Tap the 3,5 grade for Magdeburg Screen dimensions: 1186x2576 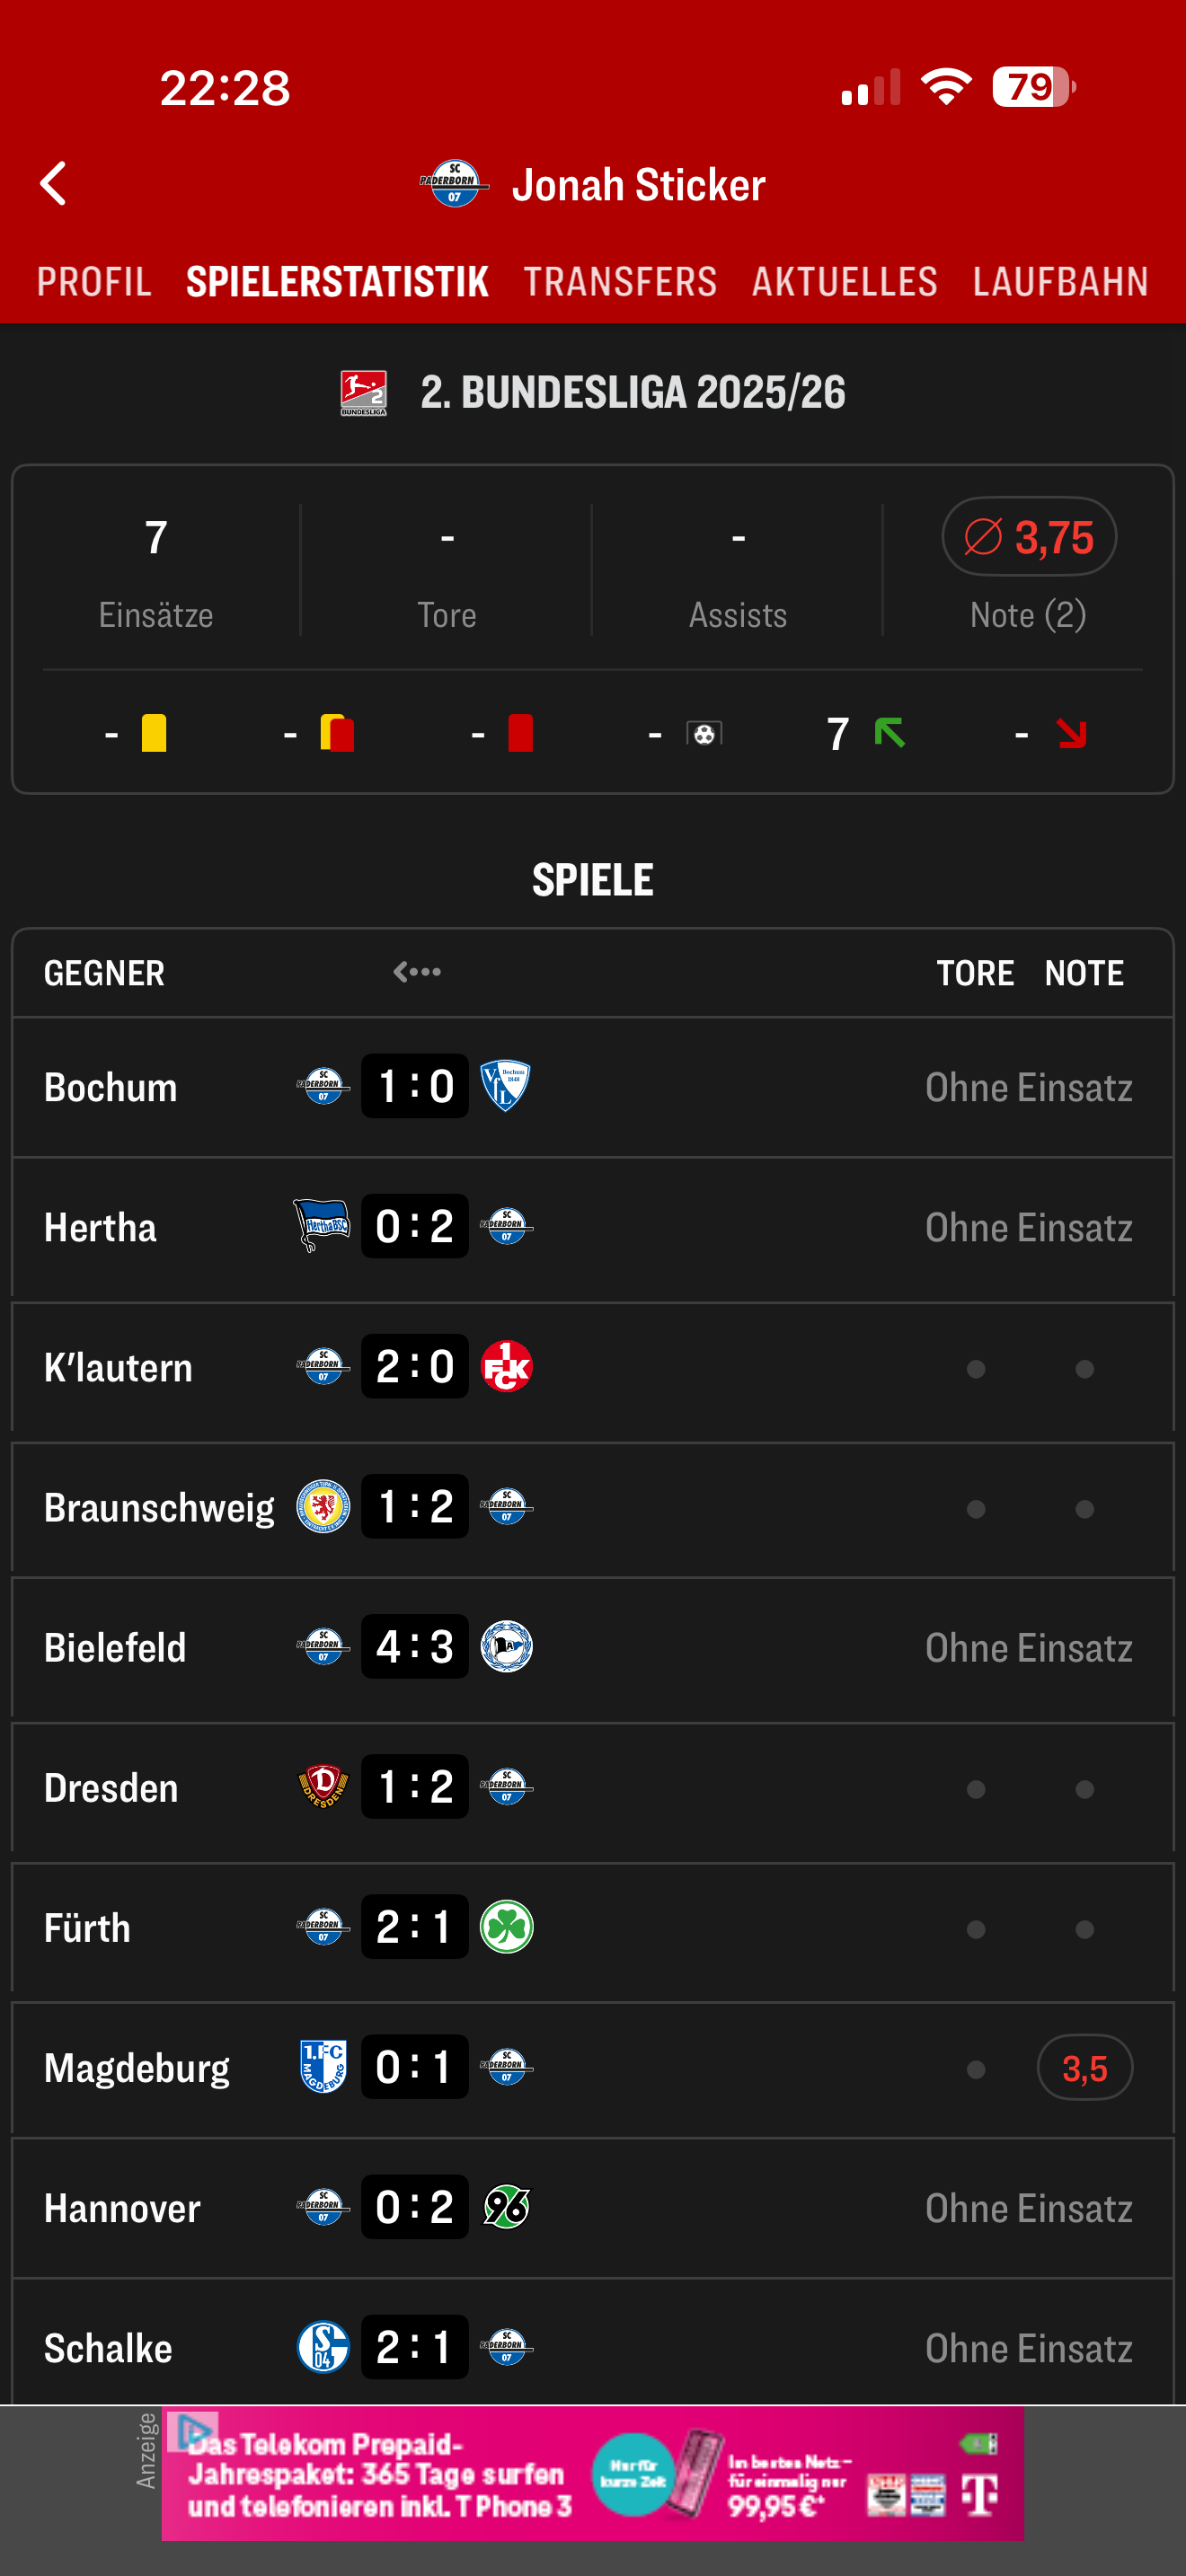pos(1084,2068)
